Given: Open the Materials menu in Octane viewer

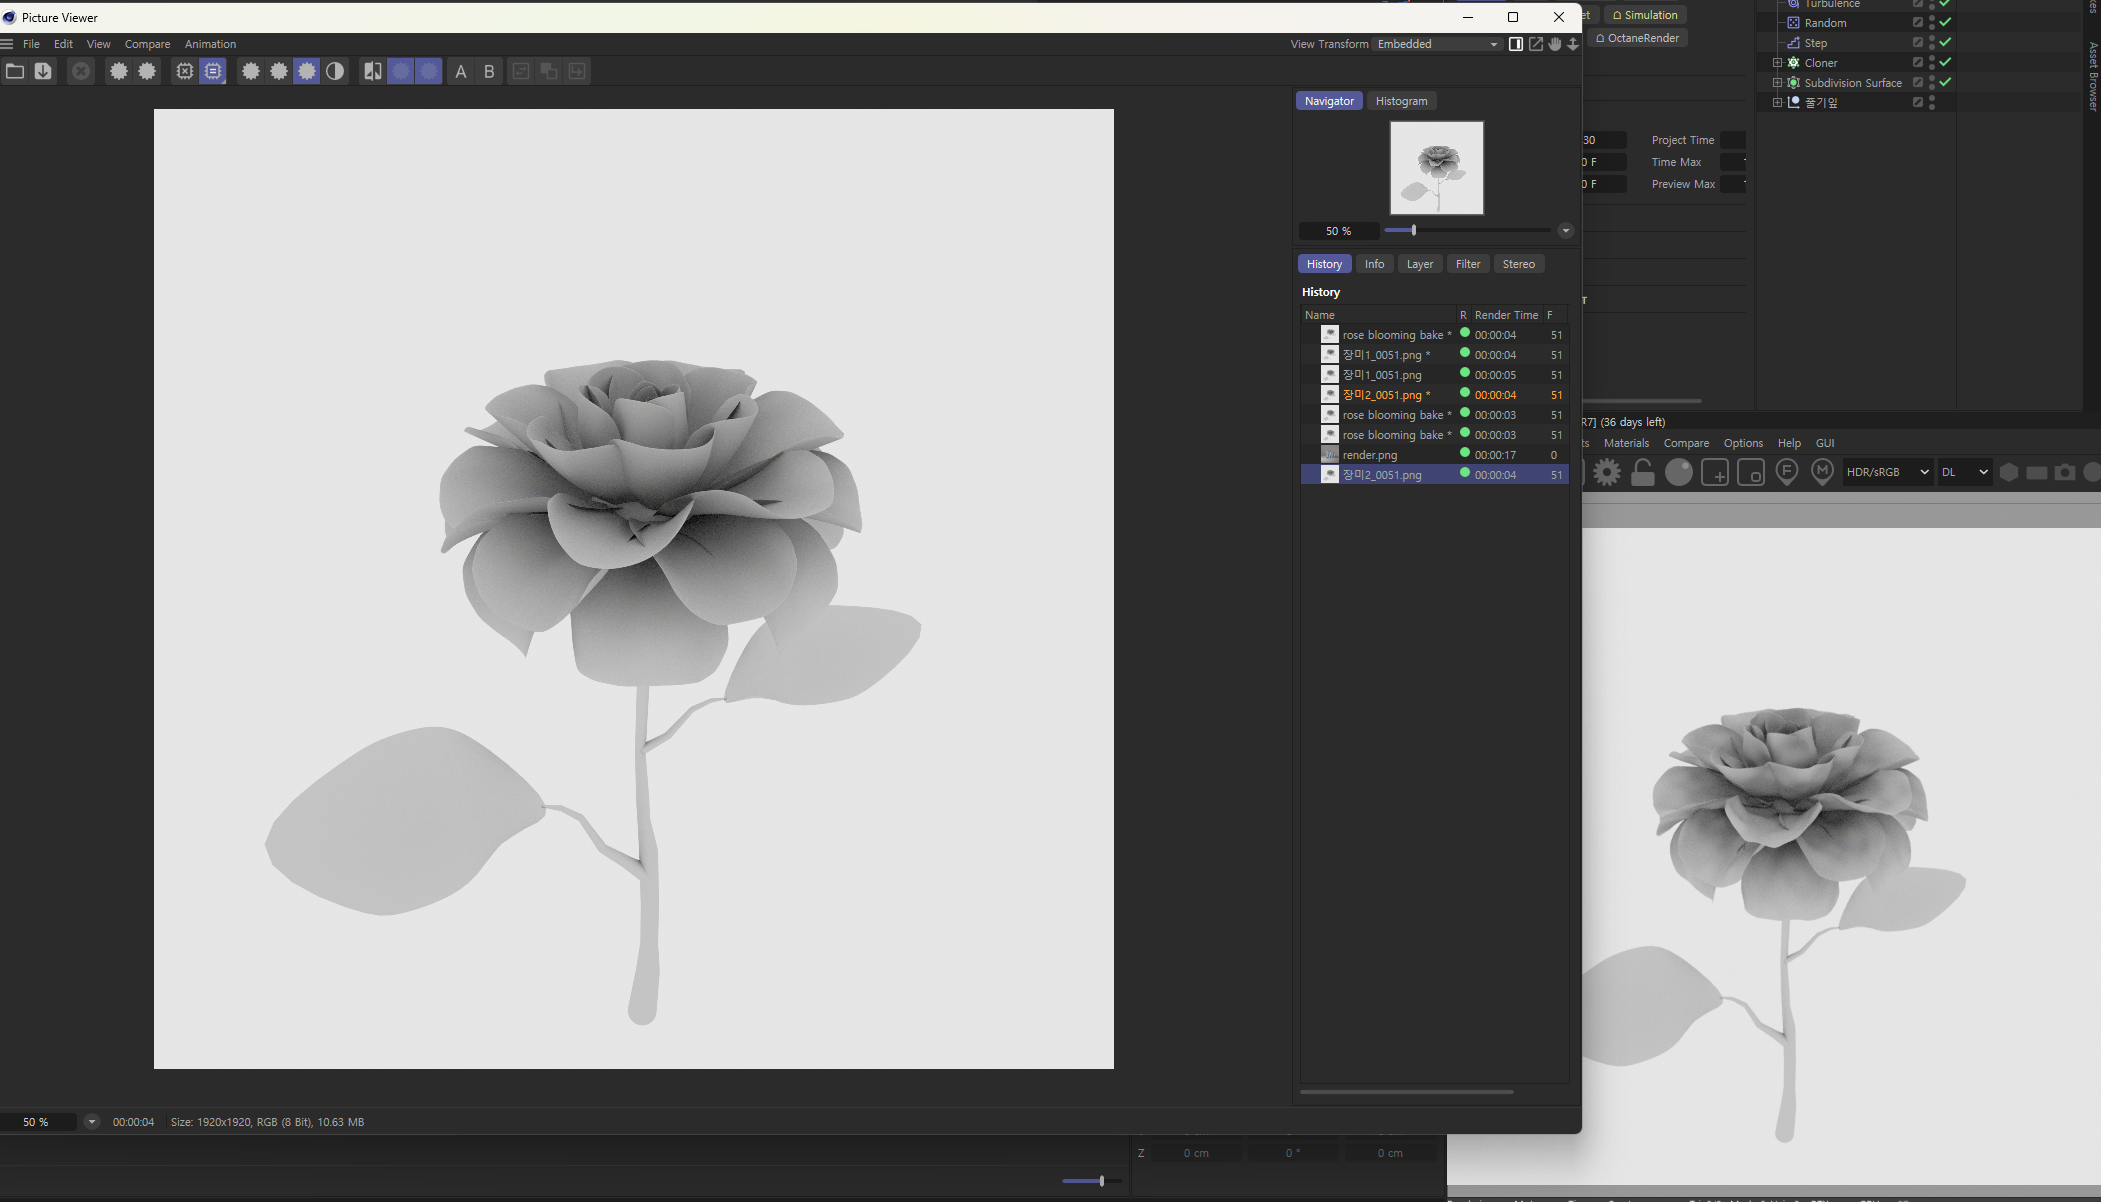Looking at the screenshot, I should (1626, 443).
